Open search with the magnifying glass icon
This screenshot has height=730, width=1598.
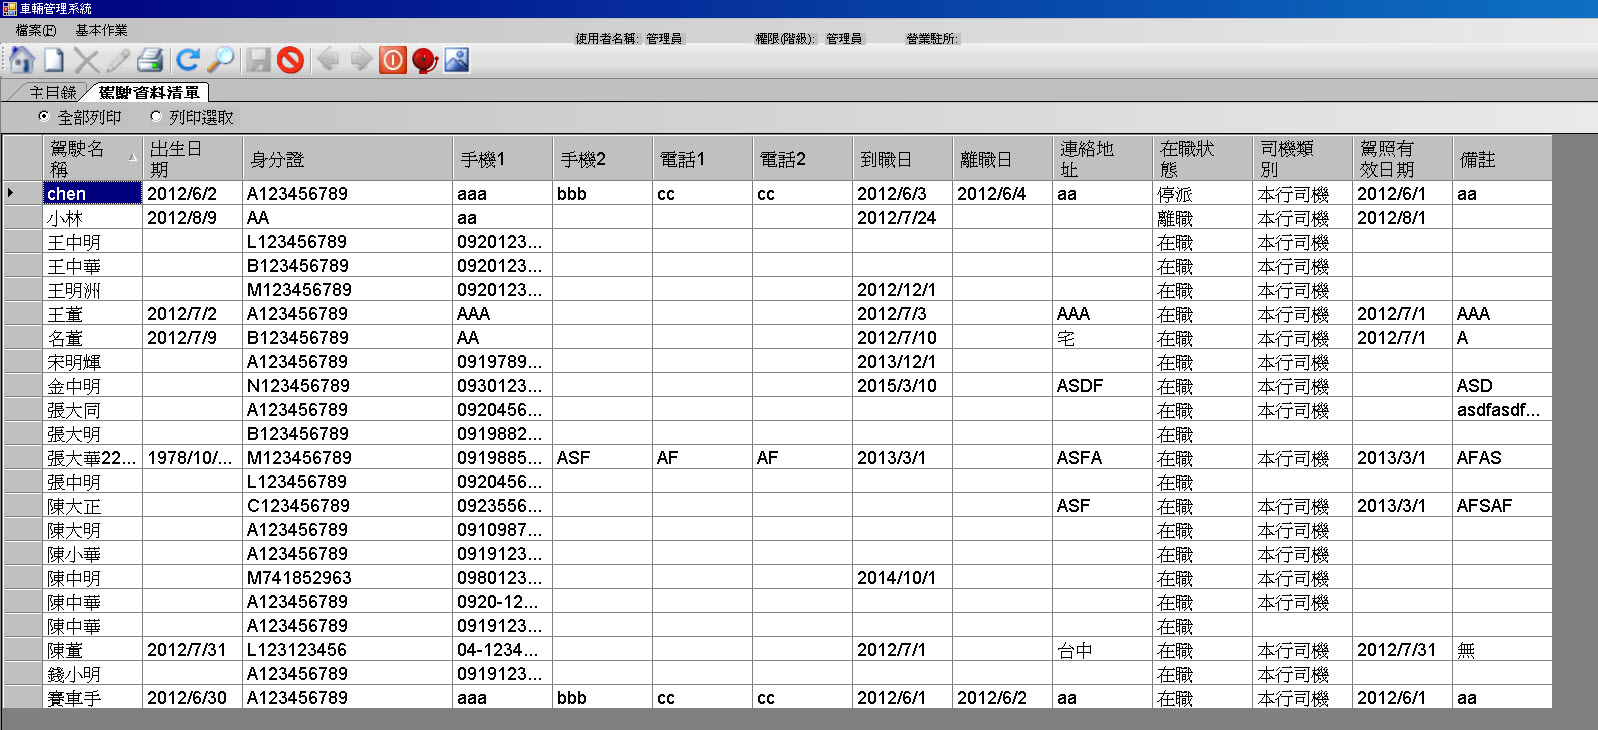[220, 60]
